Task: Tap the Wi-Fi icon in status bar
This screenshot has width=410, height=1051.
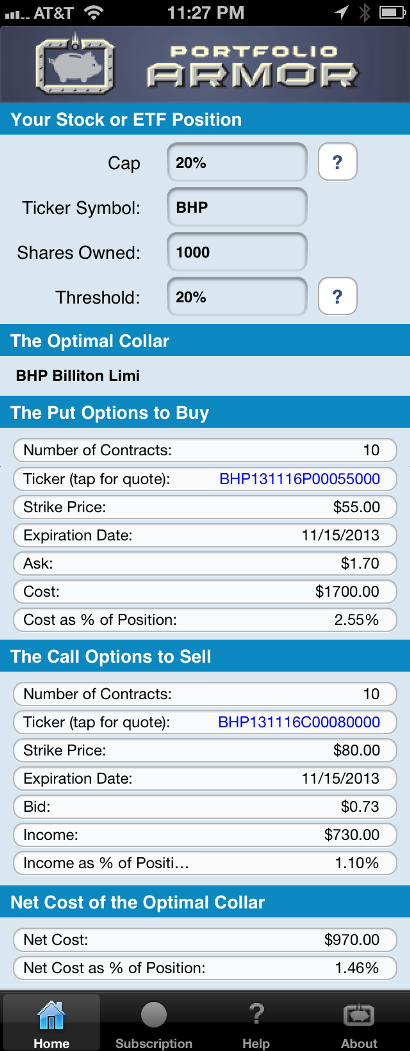Action: pos(95,12)
